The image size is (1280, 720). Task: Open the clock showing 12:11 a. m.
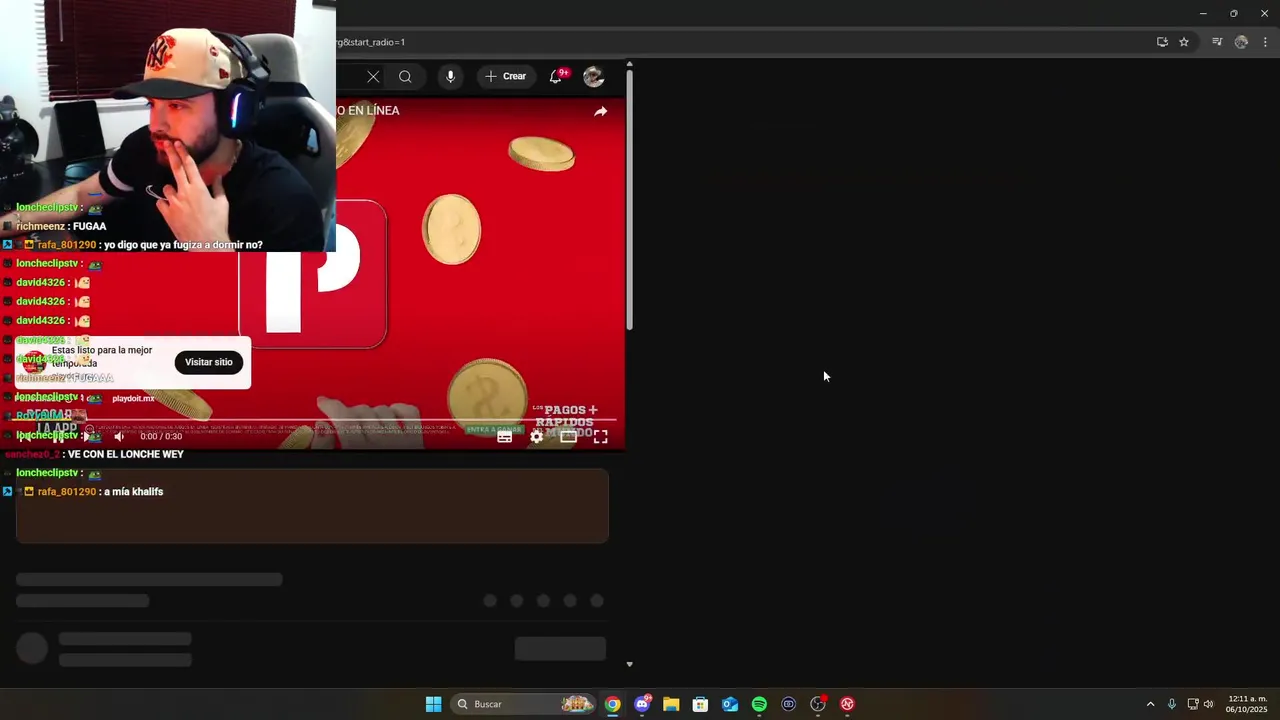[x=1248, y=704]
